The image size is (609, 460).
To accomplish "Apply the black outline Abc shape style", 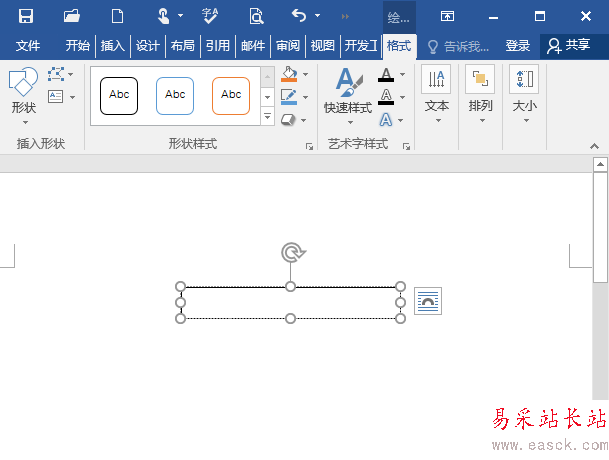I will [119, 96].
